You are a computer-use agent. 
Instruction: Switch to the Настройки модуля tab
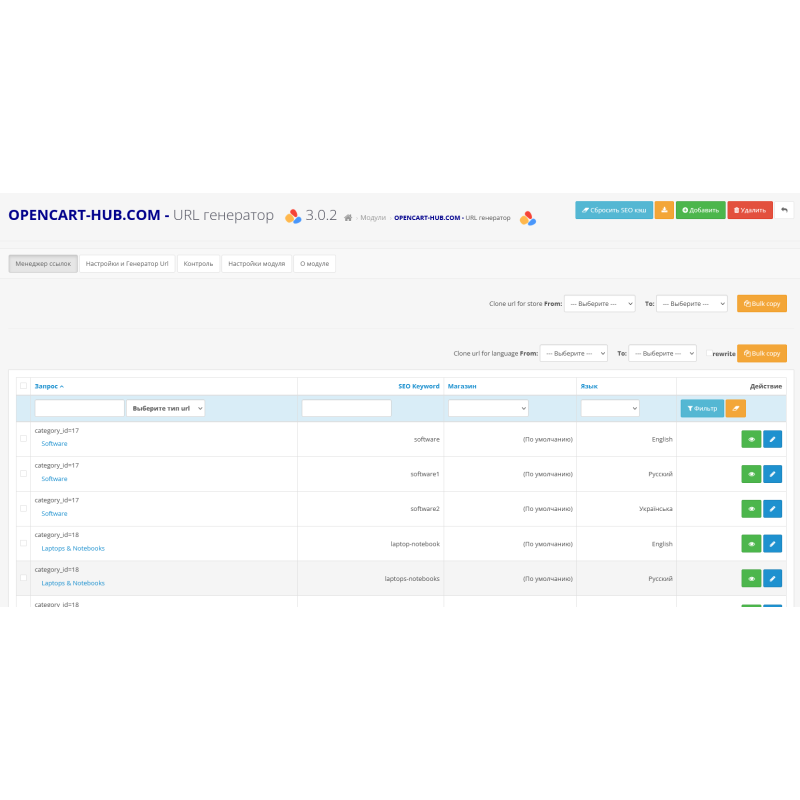255,263
